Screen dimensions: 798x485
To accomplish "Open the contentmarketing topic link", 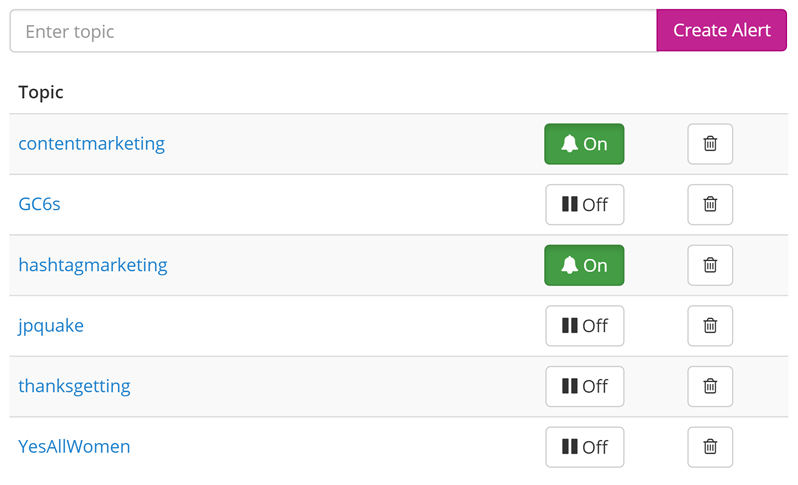I will [x=92, y=144].
